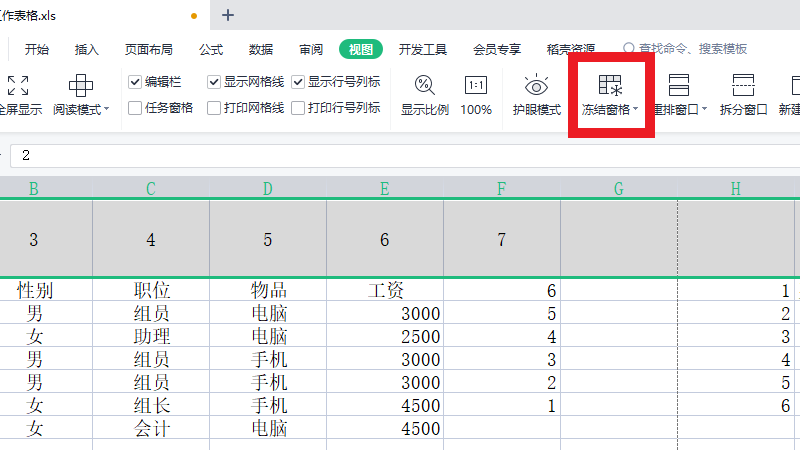
Task: Uncheck show gridlines checkbox
Action: pyautogui.click(x=214, y=82)
